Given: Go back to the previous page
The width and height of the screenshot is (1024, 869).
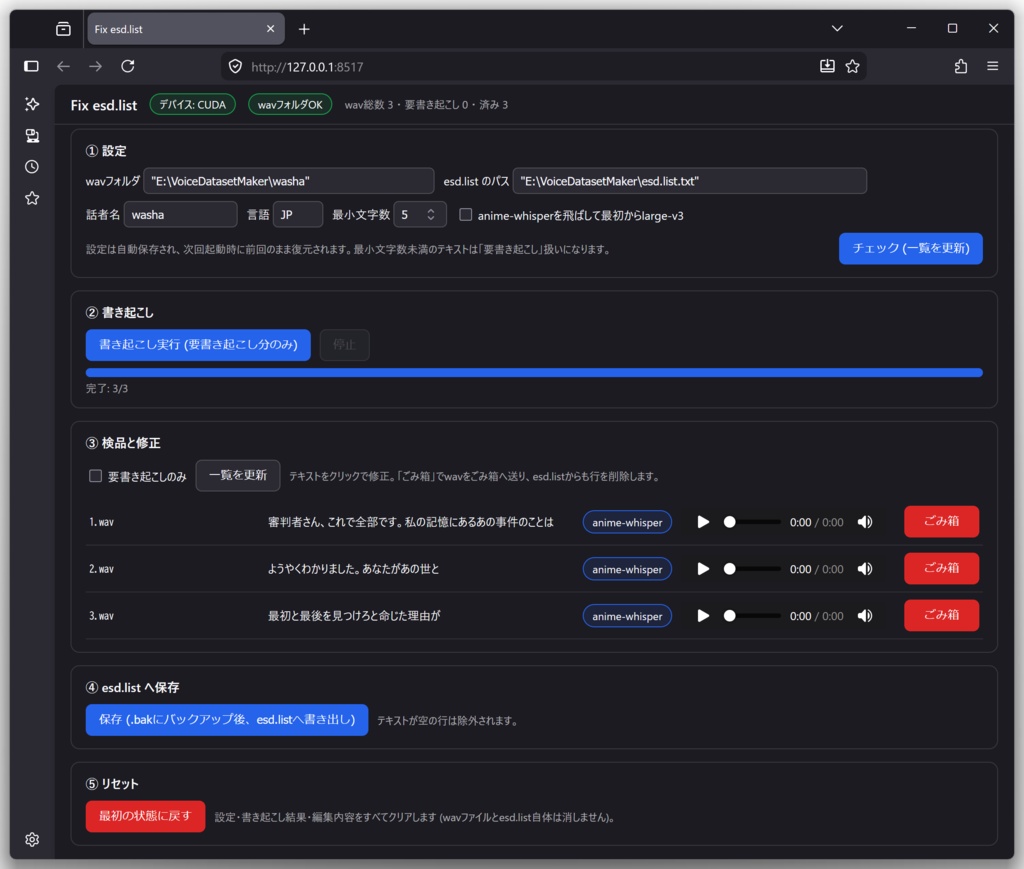Looking at the screenshot, I should pos(63,66).
